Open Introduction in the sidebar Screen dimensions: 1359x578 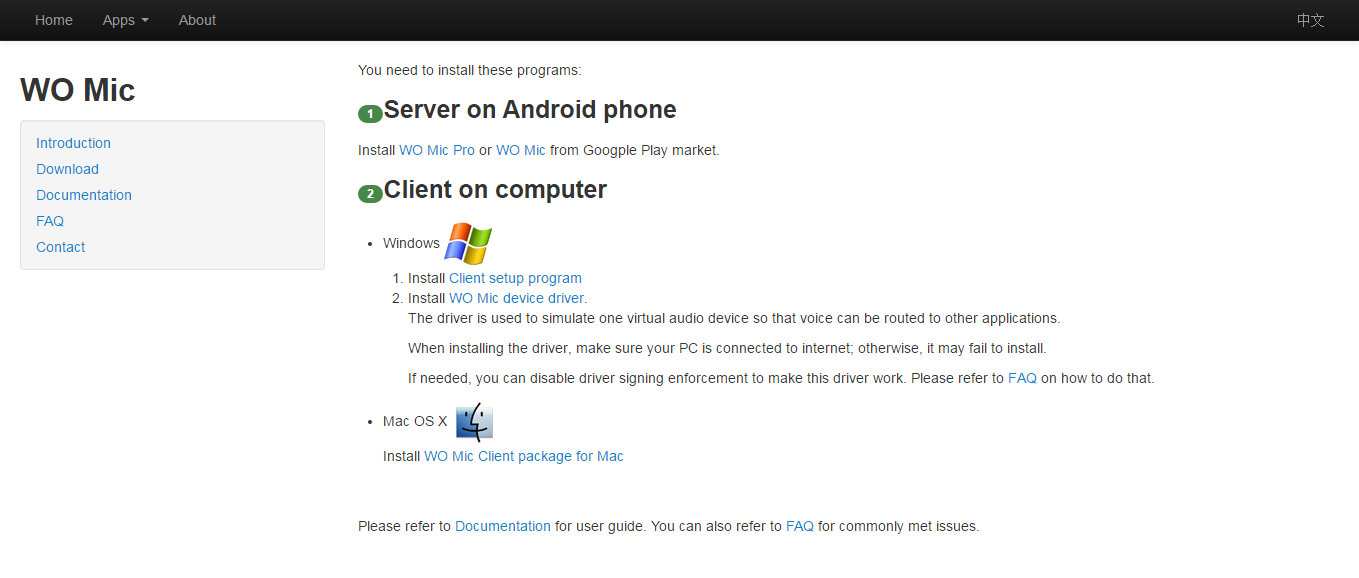click(73, 143)
